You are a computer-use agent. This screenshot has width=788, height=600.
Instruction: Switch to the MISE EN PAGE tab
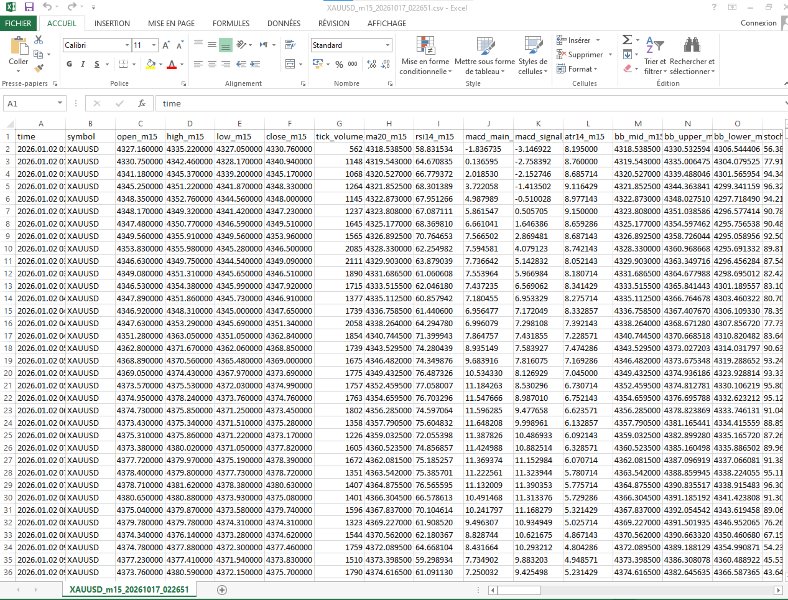[171, 23]
